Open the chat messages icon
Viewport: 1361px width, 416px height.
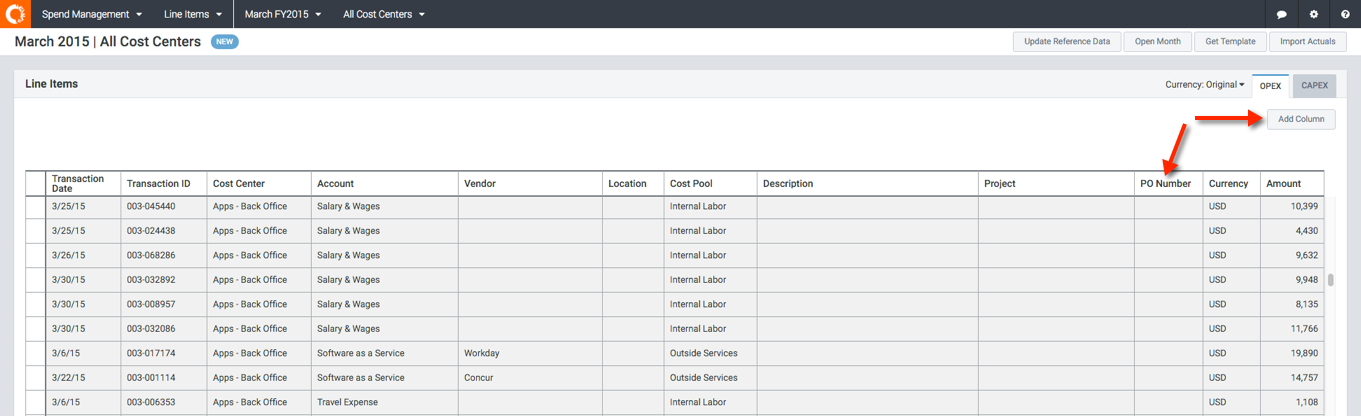point(1281,15)
